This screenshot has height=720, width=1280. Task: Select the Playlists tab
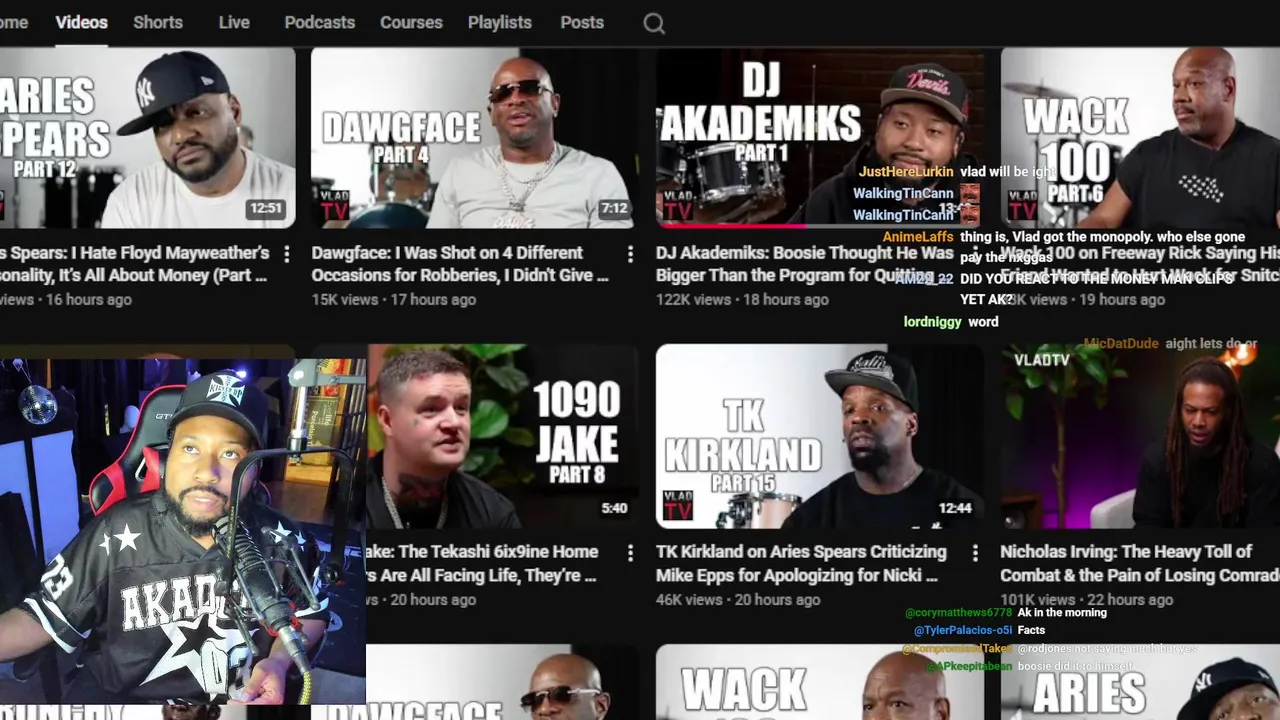500,22
